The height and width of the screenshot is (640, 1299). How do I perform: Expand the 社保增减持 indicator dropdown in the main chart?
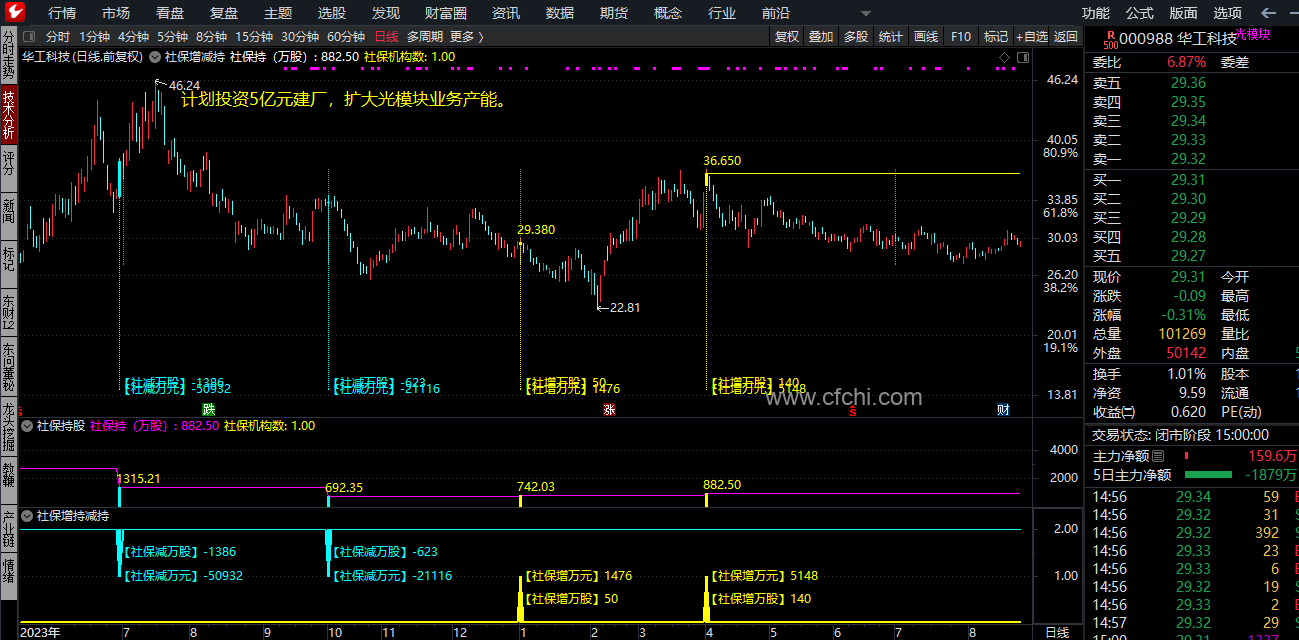156,57
